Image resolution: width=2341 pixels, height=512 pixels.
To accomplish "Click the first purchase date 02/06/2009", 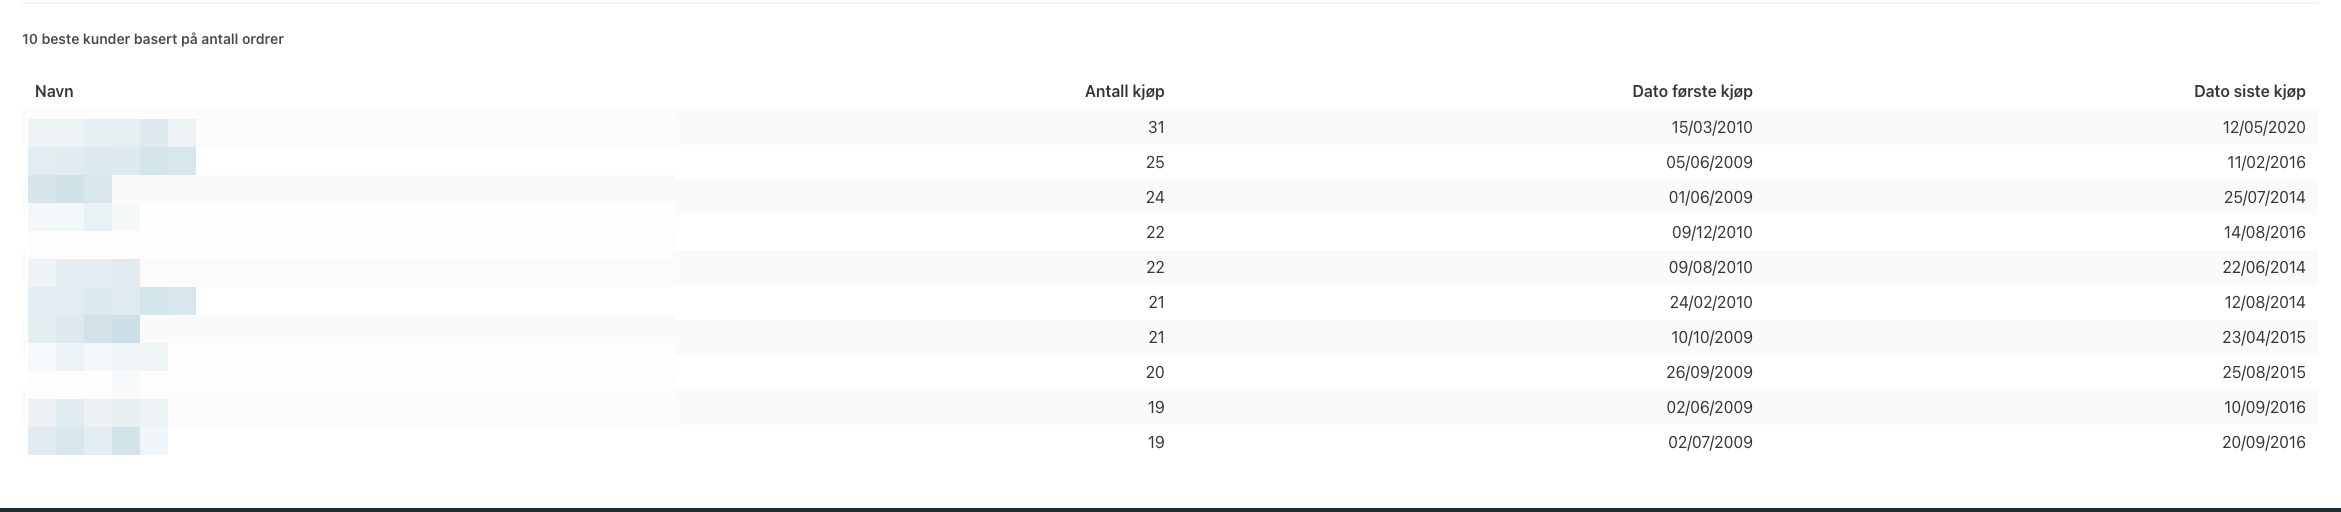I will tap(1710, 407).
